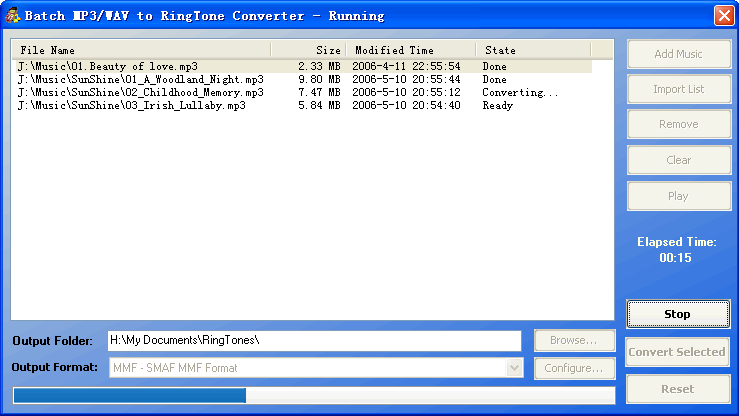Click the 9.80 MB size cell
Image resolution: width=739 pixels, height=416 pixels.
(x=319, y=79)
